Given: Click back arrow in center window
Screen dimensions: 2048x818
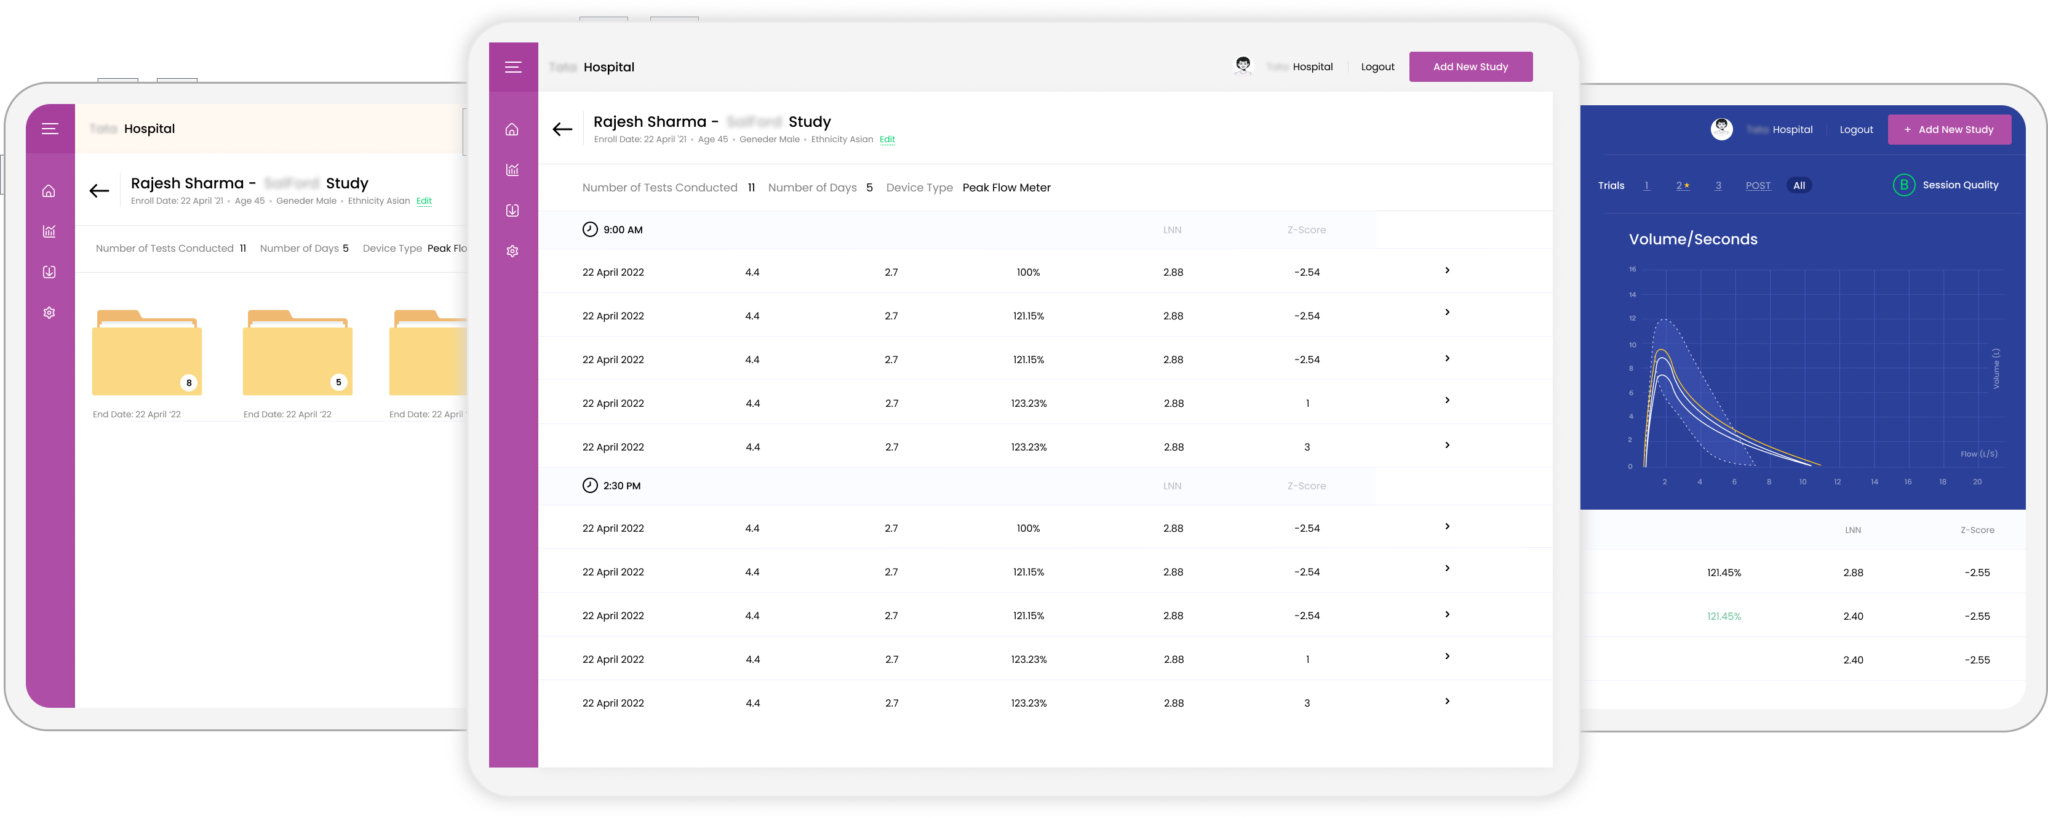Looking at the screenshot, I should (562, 129).
